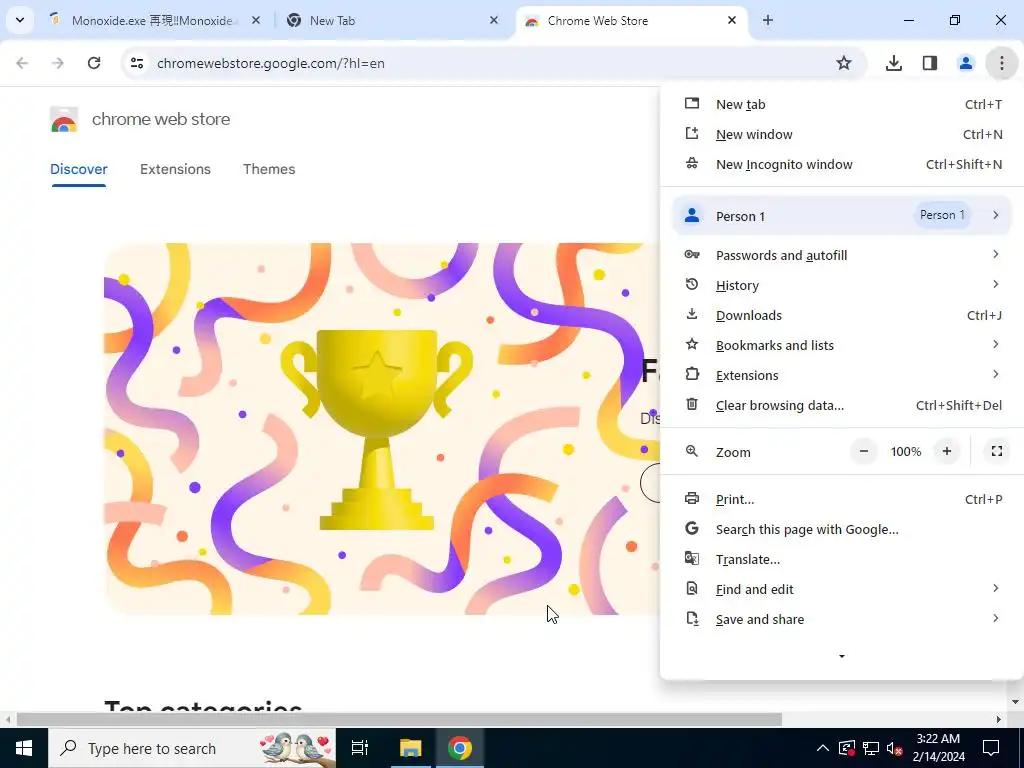1024x768 pixels.
Task: Expand the History submenu
Action: click(842, 285)
